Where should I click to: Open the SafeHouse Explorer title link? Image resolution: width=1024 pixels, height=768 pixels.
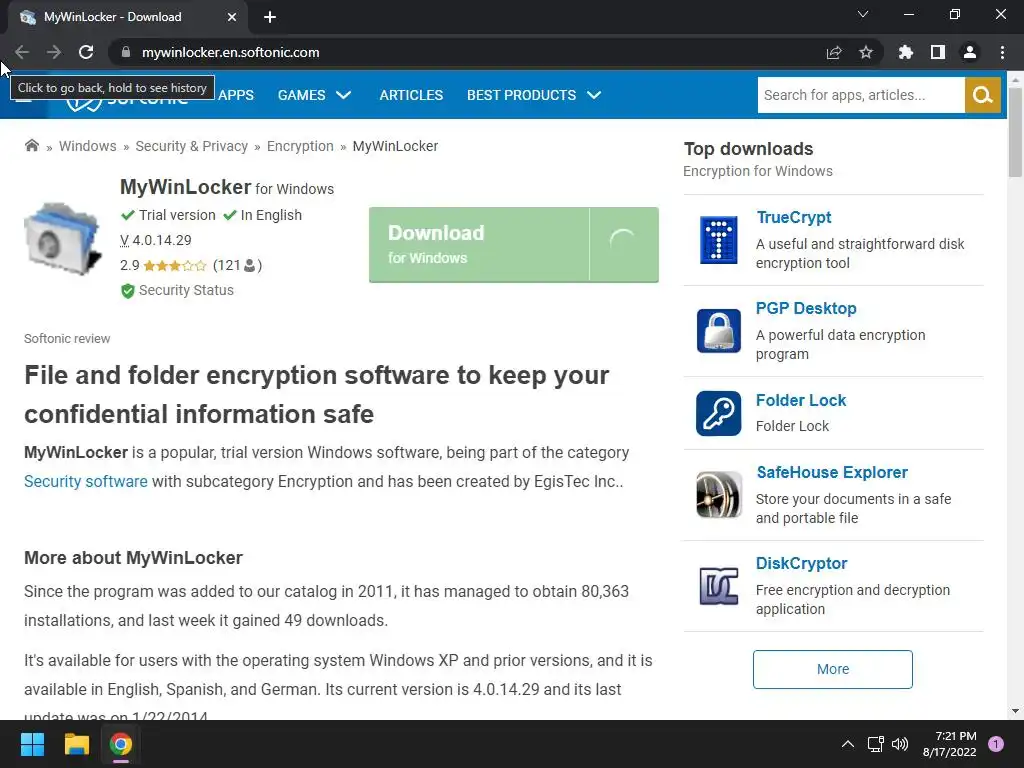click(x=832, y=472)
